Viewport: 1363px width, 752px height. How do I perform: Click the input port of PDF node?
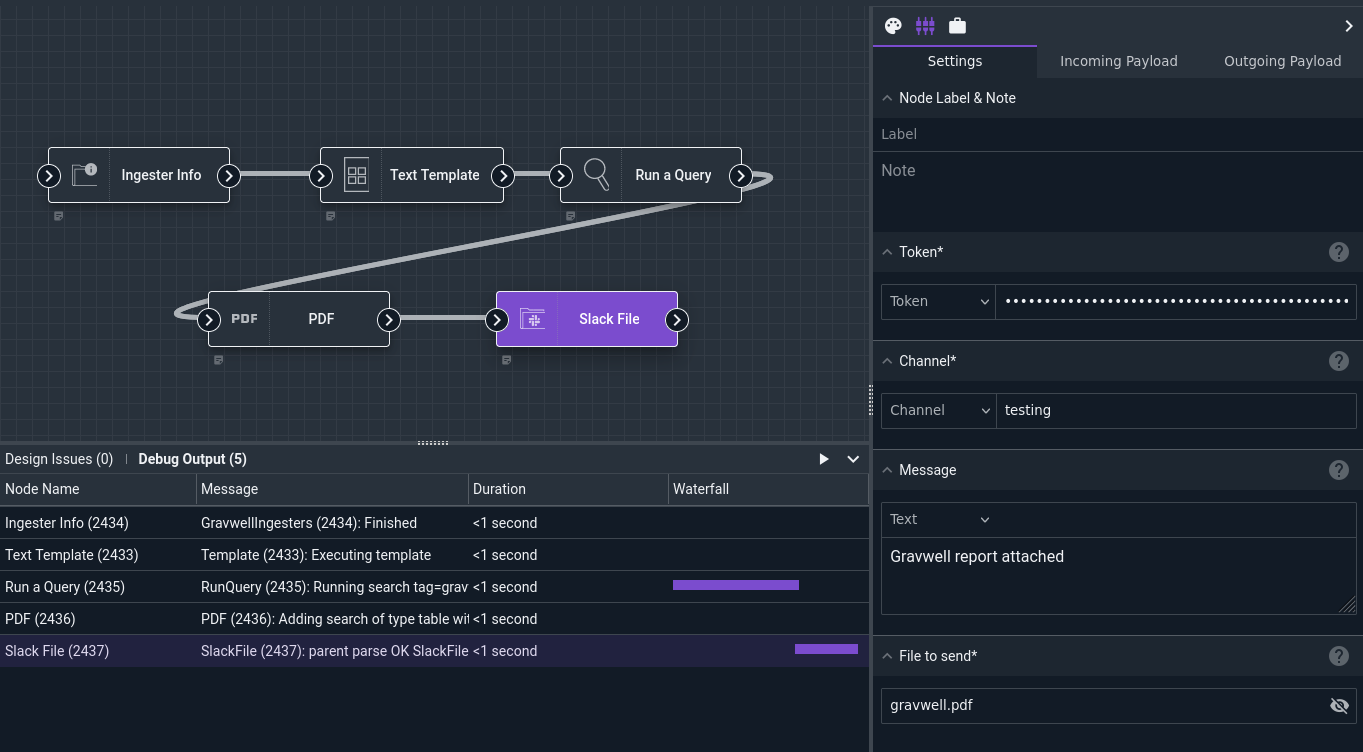tap(209, 320)
